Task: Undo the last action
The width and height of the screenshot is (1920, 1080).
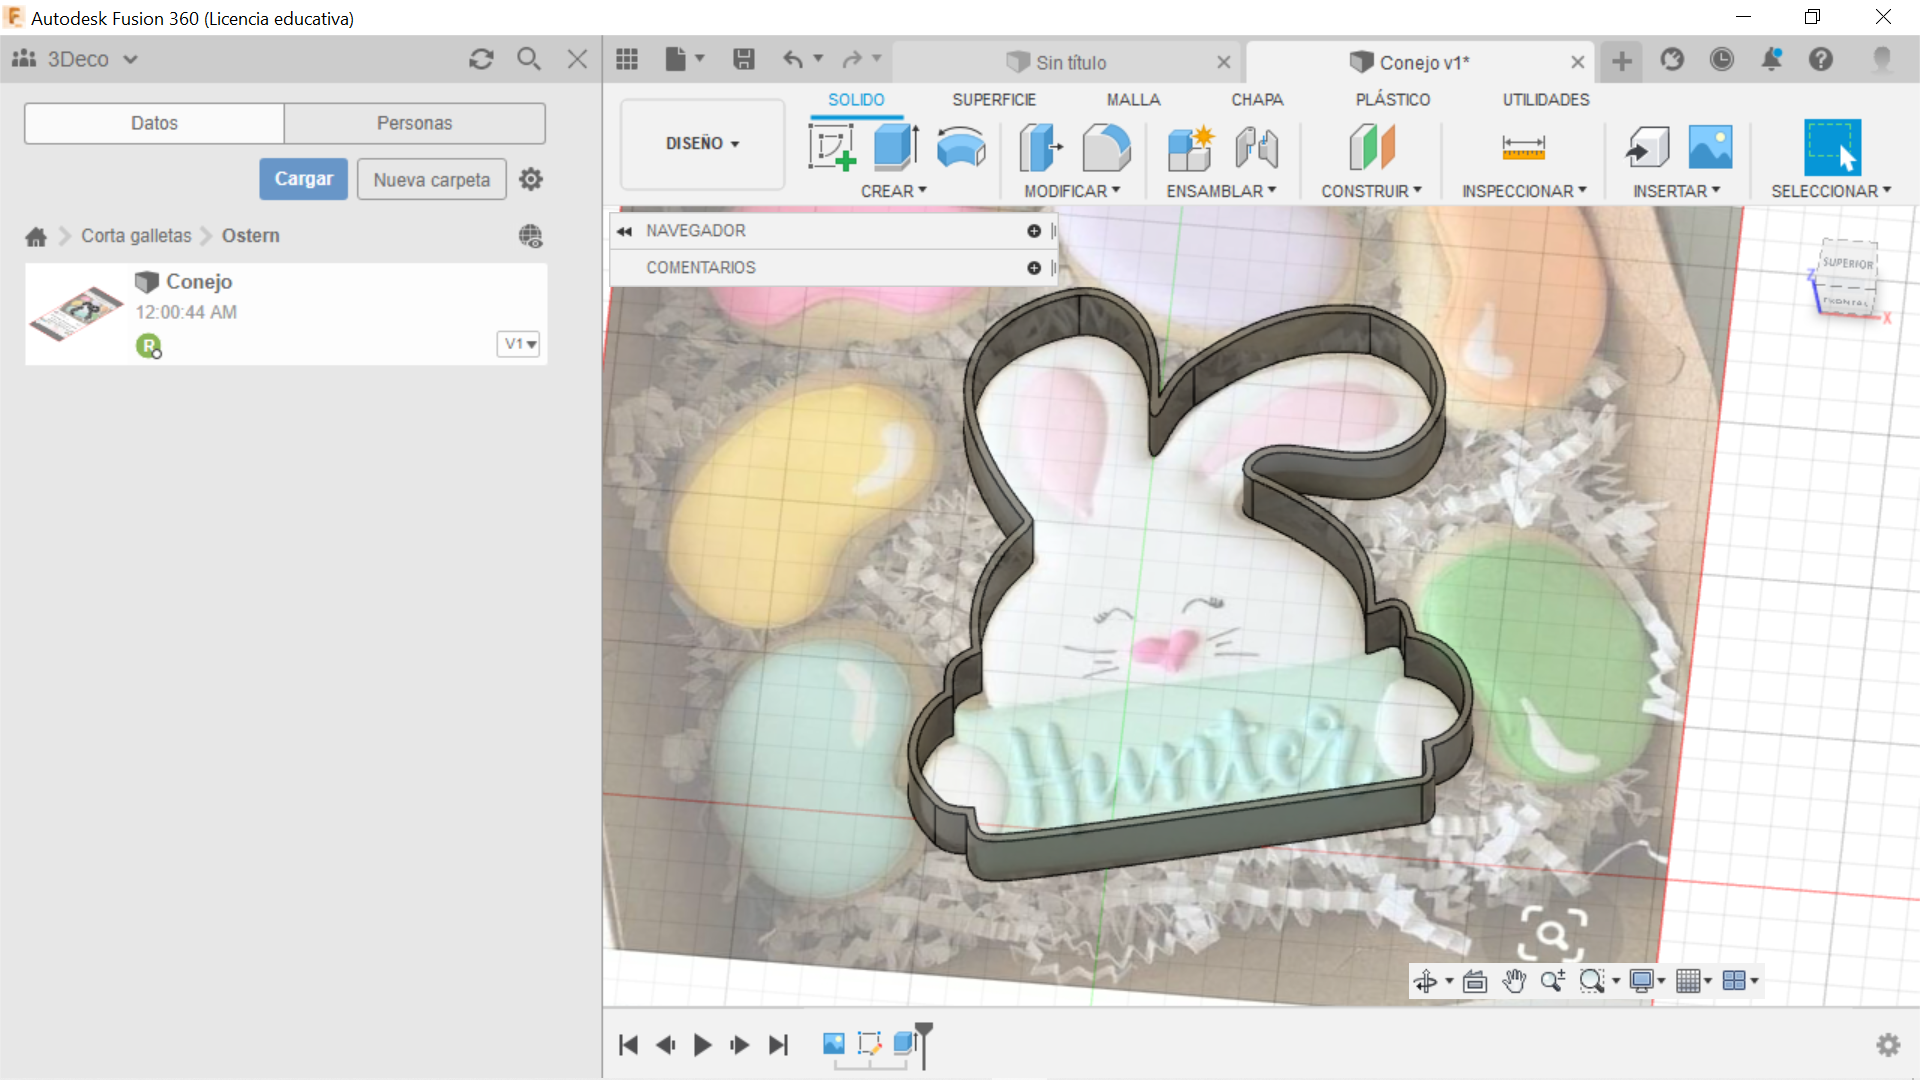Action: [793, 60]
